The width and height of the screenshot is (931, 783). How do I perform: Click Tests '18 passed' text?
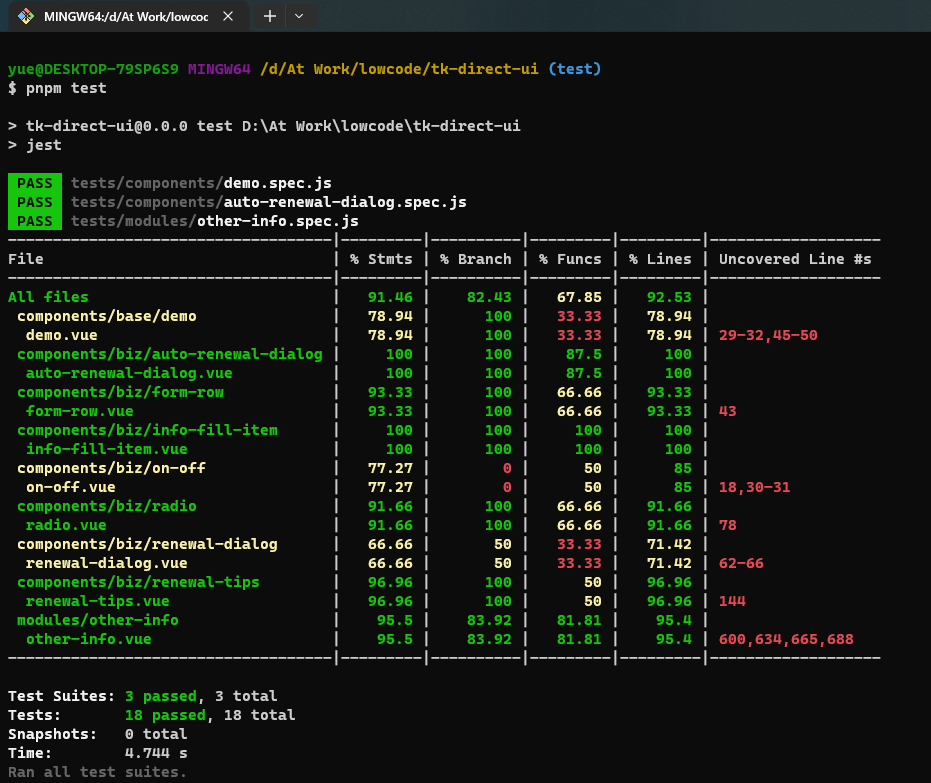[166, 715]
